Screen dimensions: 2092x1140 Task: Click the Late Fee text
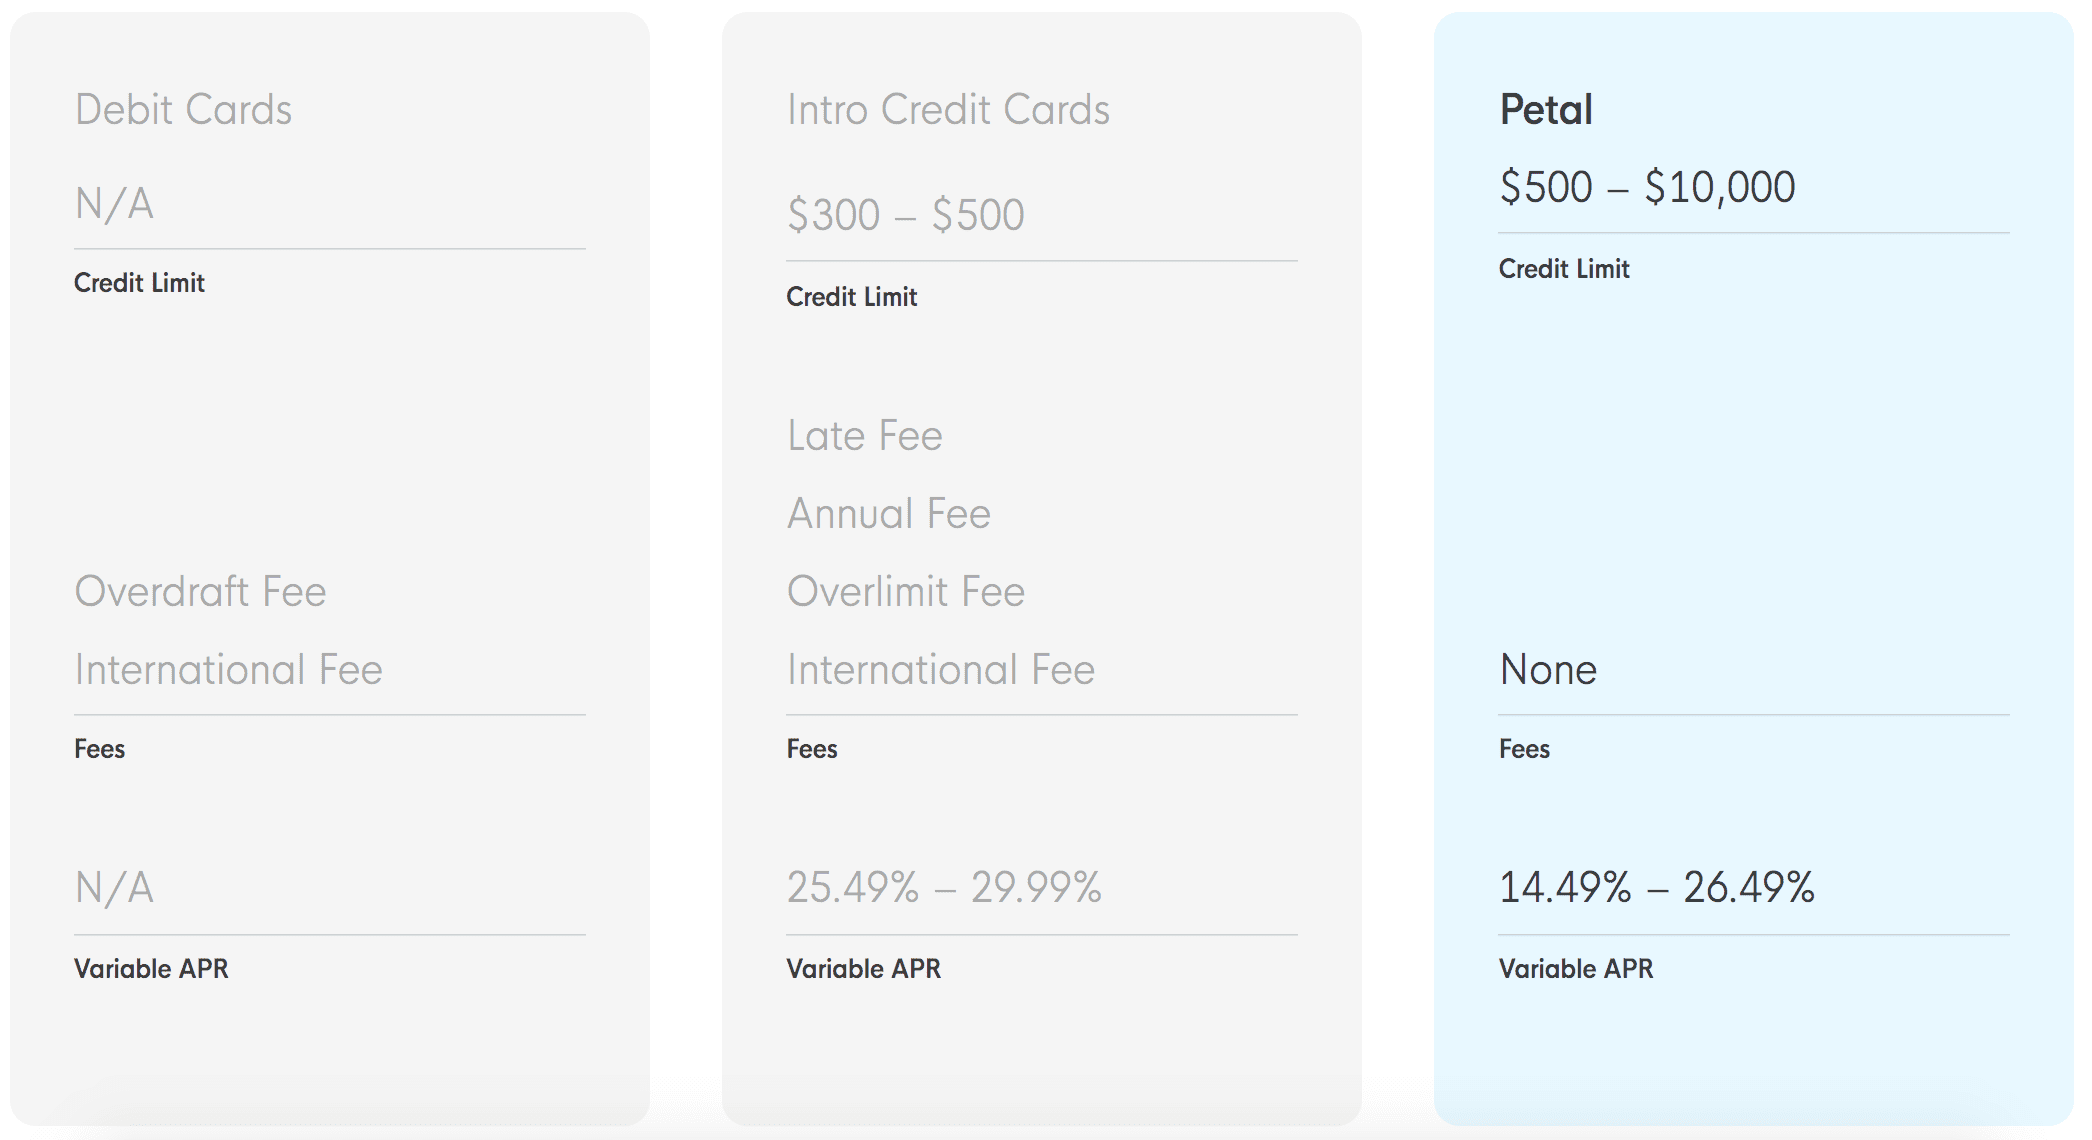point(865,435)
